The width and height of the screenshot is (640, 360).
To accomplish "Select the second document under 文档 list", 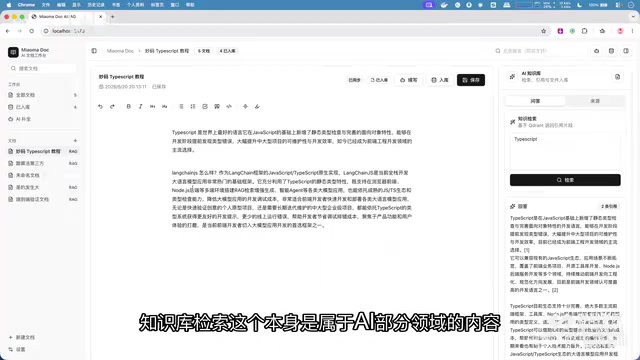I will (x=42, y=163).
